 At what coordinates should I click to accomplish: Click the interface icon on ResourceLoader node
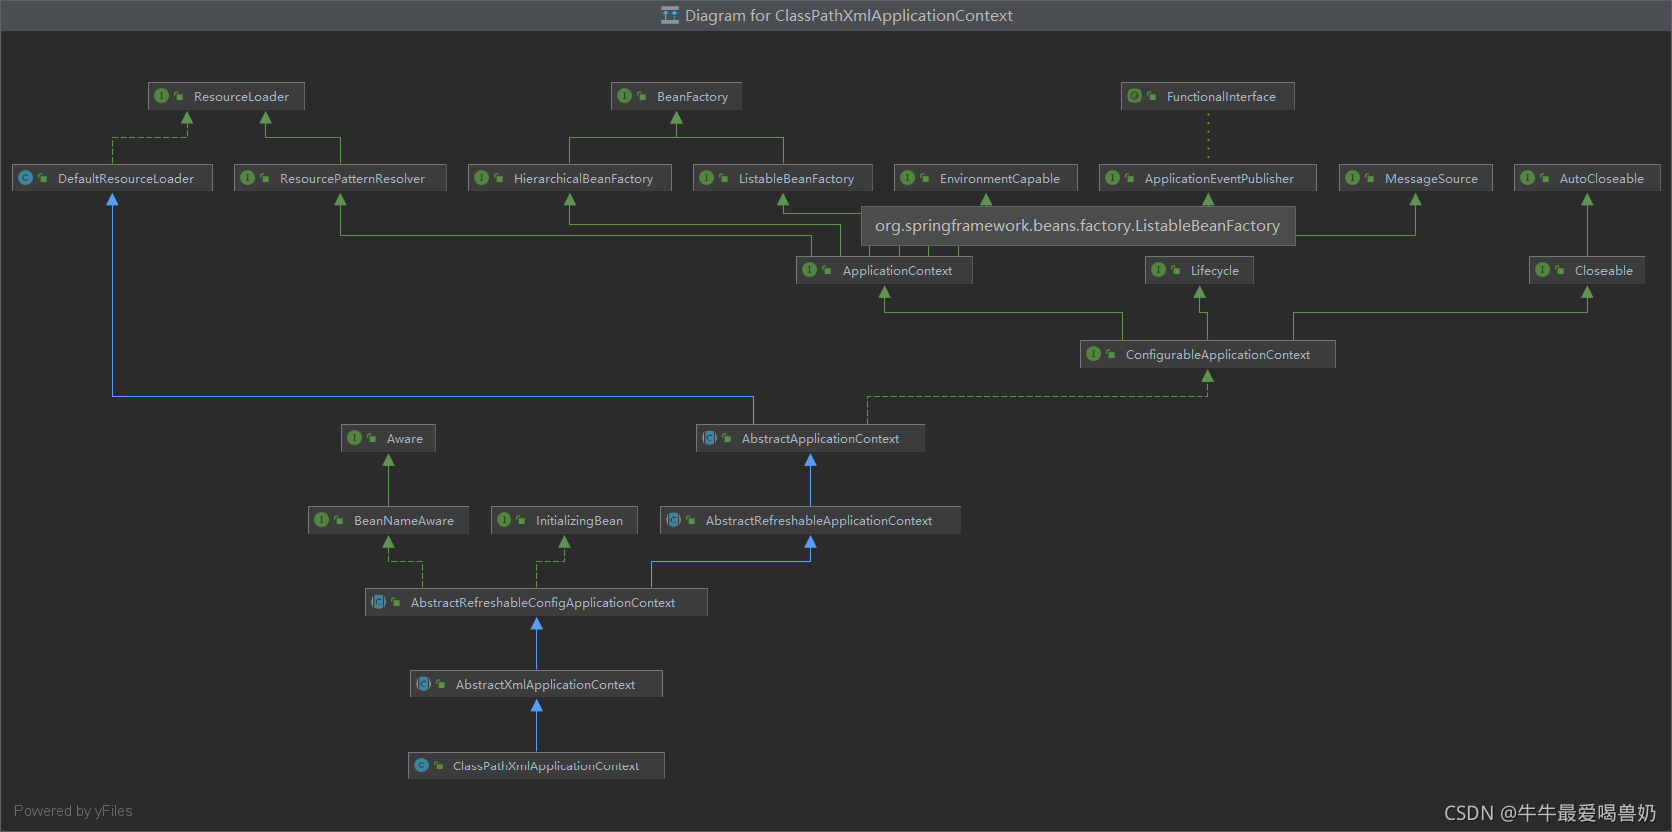coord(162,96)
